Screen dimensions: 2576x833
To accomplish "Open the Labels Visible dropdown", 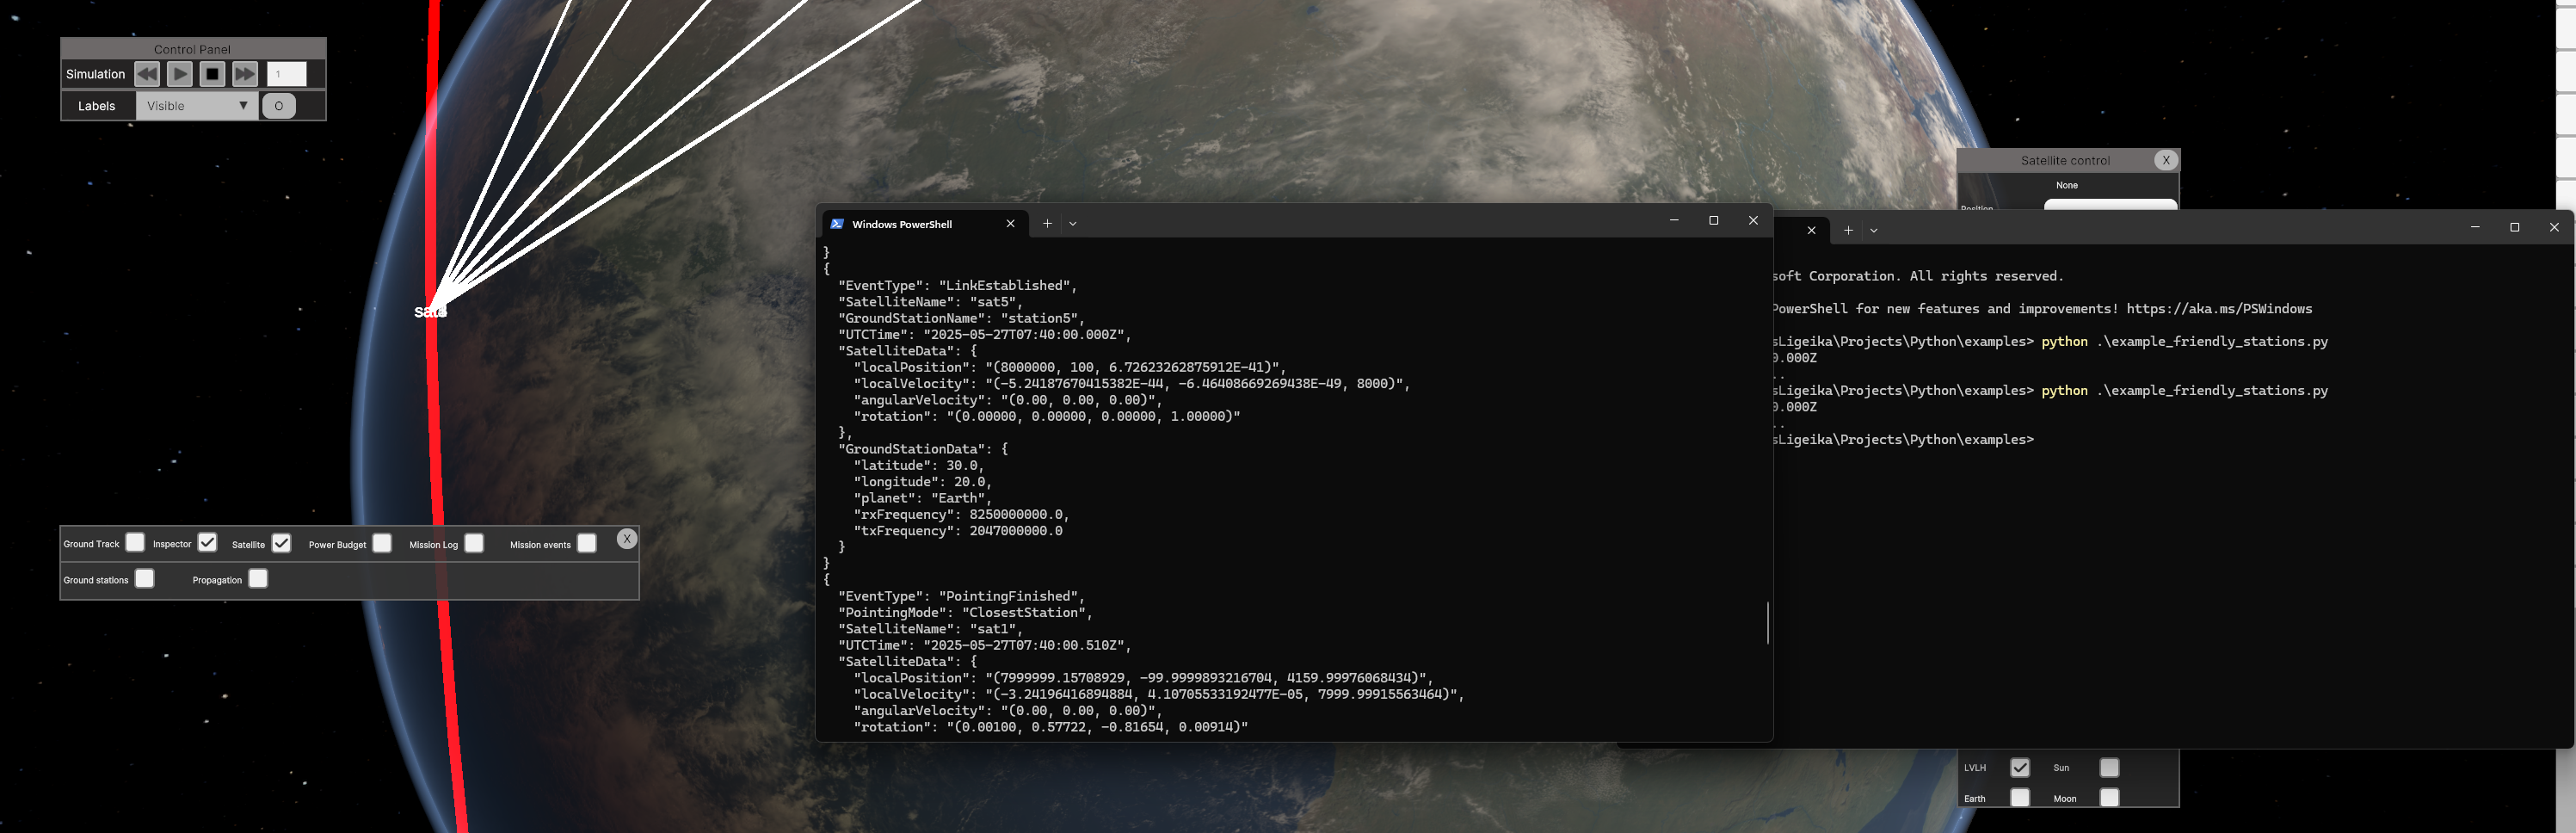I will pos(196,105).
